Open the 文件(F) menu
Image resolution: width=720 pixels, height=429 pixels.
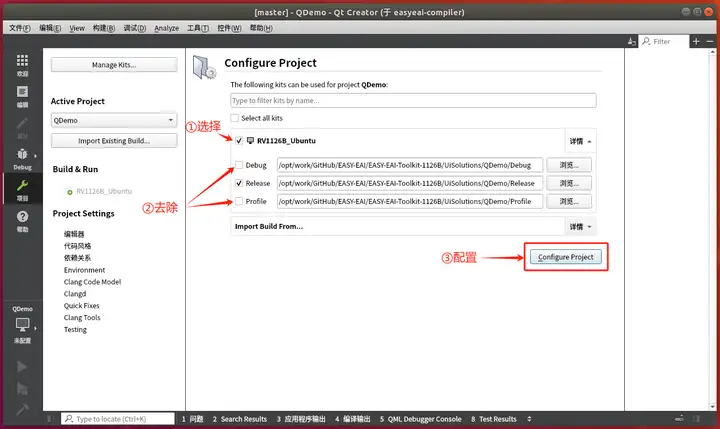click(x=20, y=28)
